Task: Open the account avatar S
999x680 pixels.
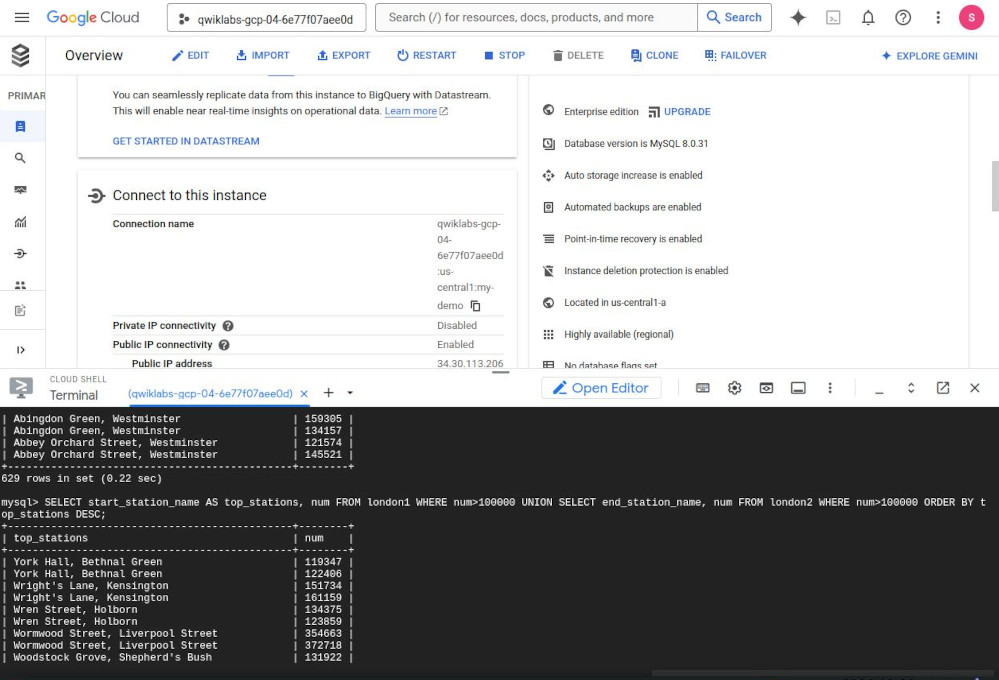Action: coord(971,18)
